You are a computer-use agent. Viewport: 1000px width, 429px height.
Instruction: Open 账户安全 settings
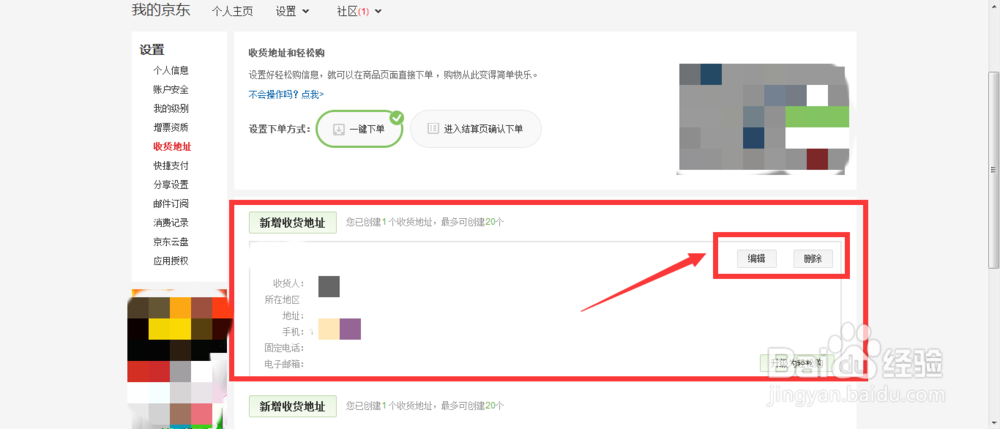tap(170, 89)
